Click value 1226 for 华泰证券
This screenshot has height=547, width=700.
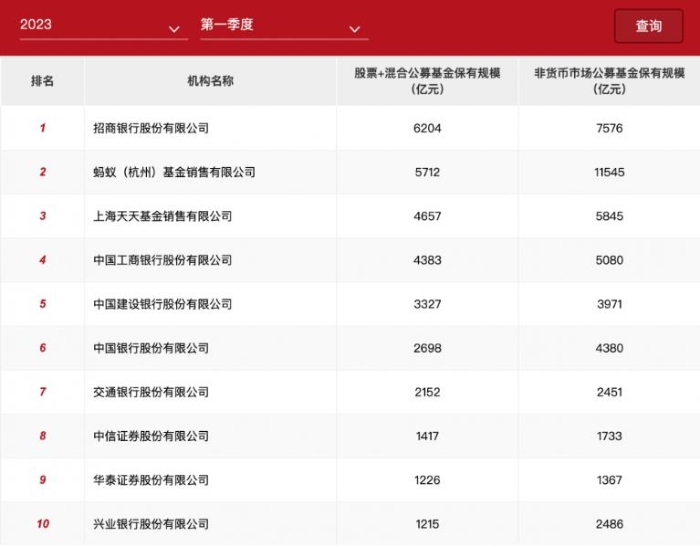coord(427,480)
